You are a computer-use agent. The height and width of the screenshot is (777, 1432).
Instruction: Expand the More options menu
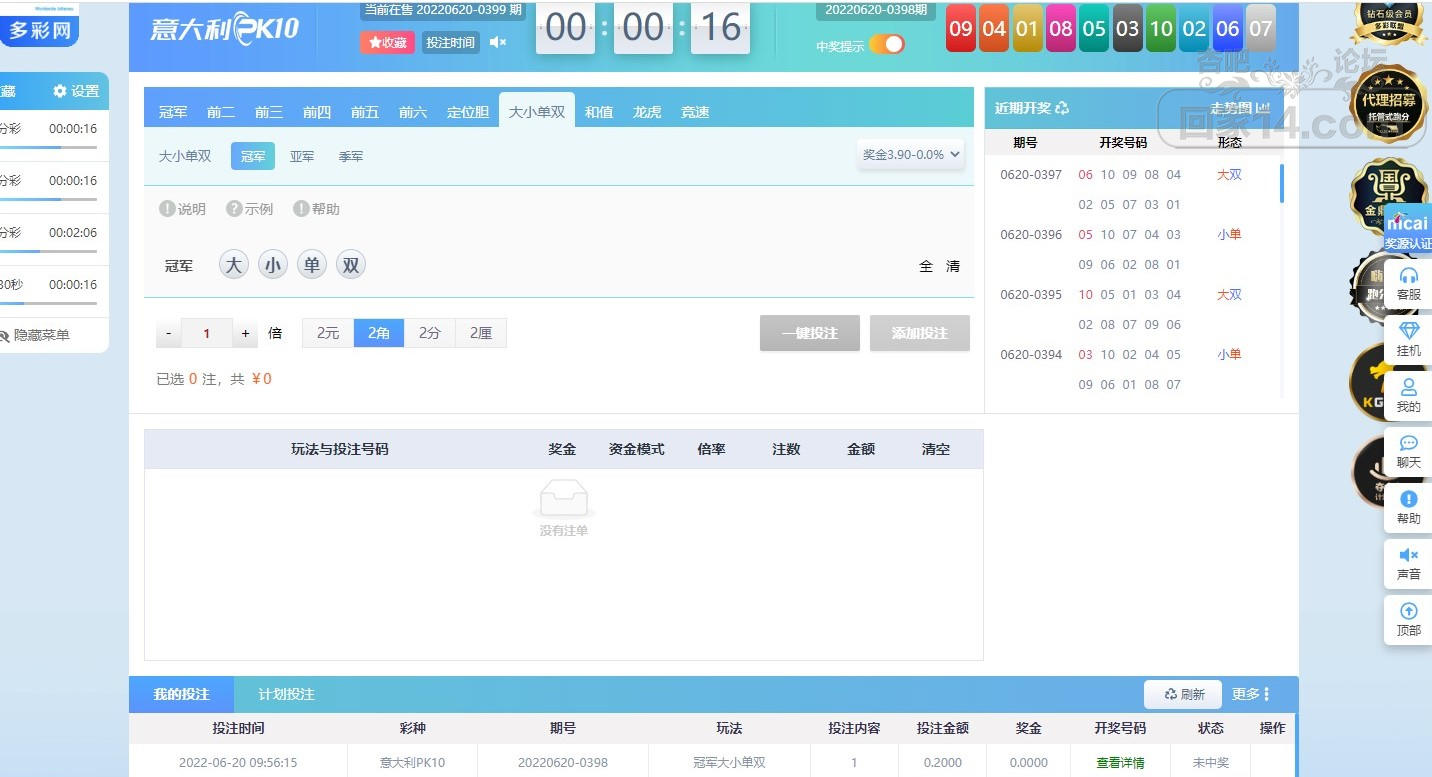pos(1251,694)
